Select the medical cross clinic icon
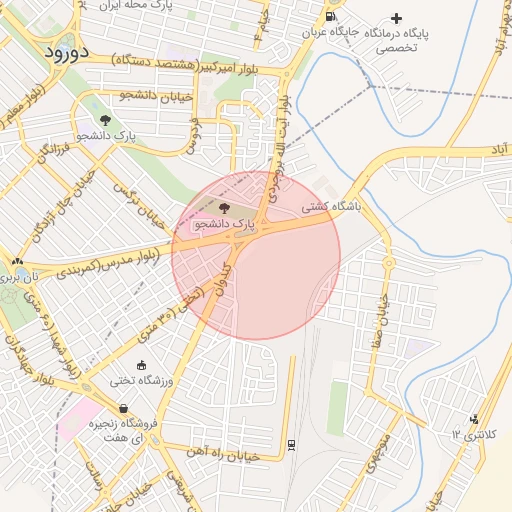The width and height of the screenshot is (512, 512). pos(396,19)
